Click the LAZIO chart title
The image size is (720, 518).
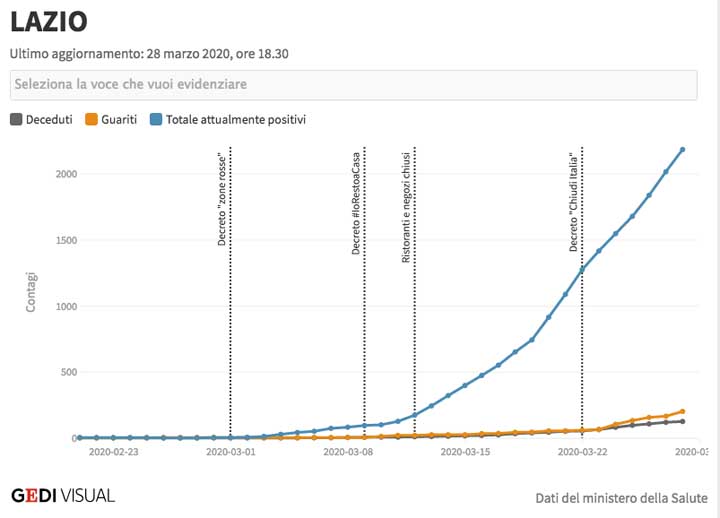49,21
